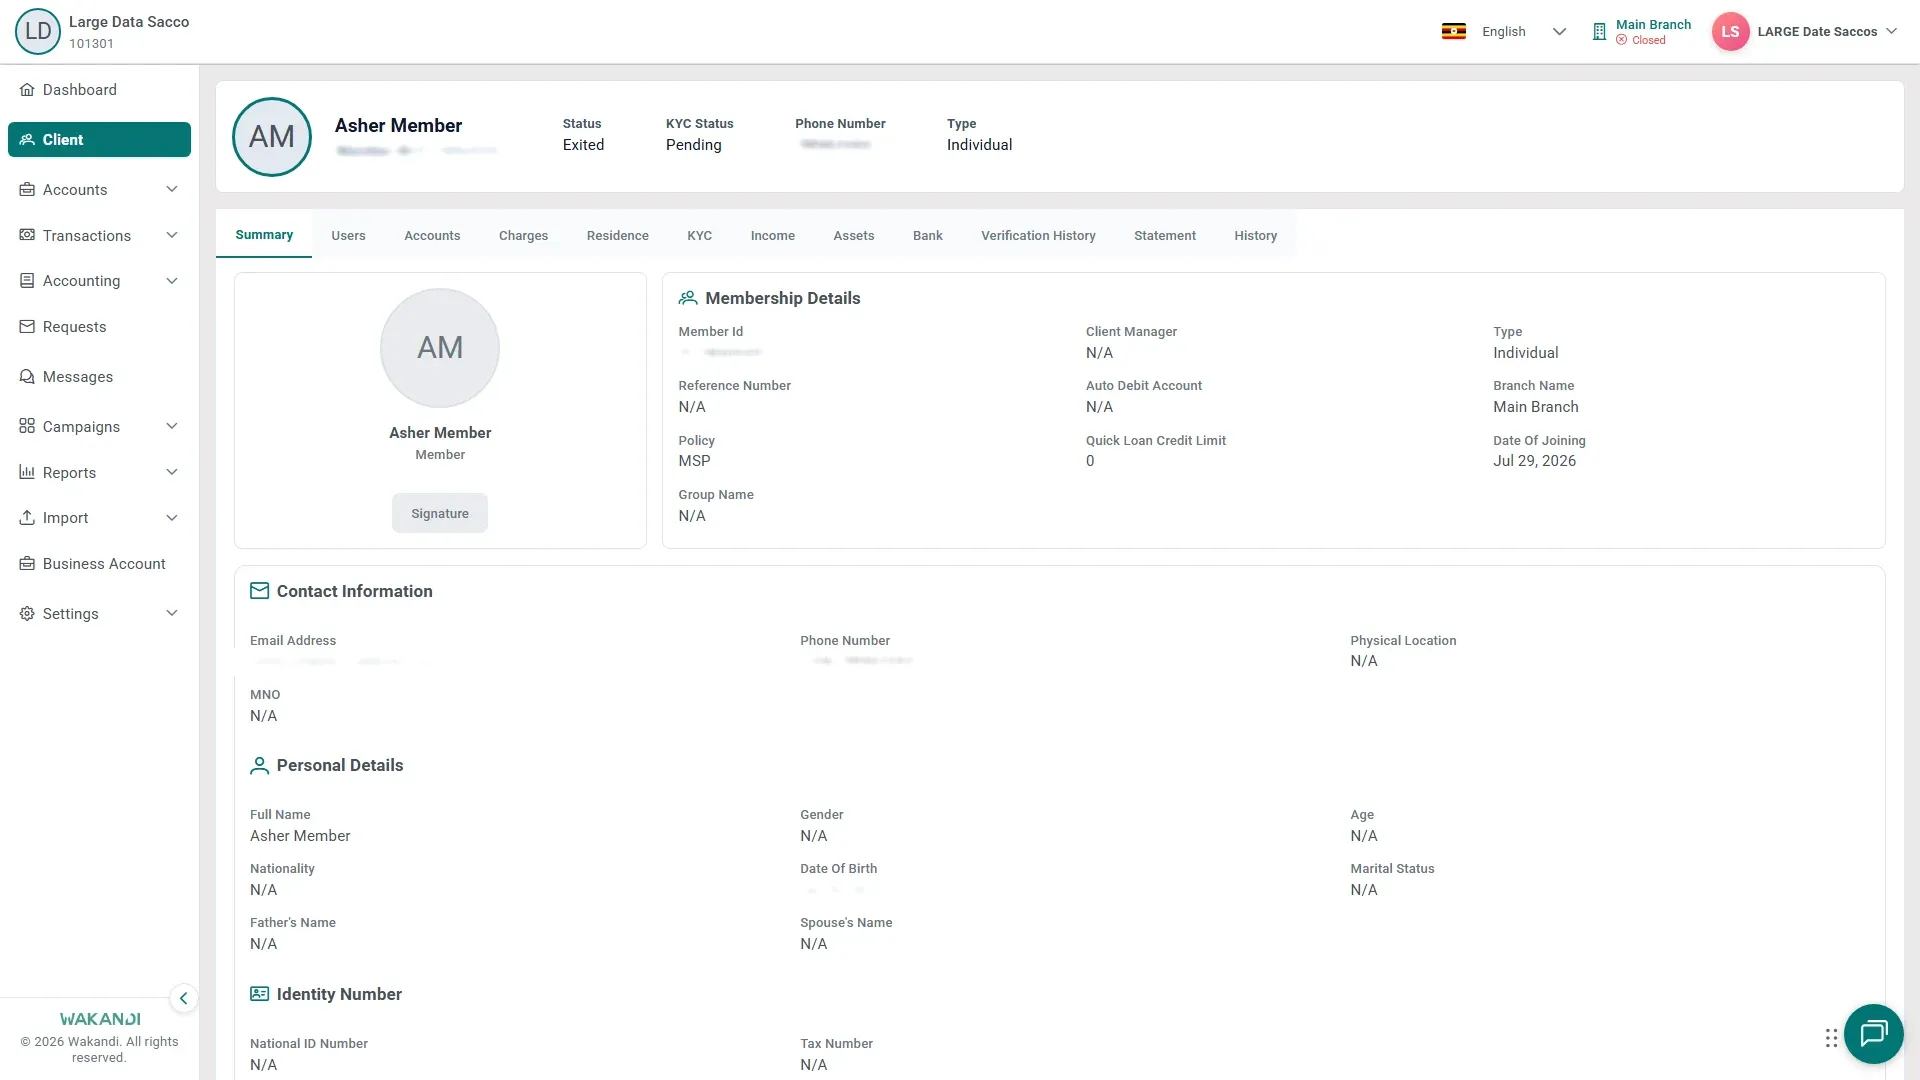This screenshot has height=1080, width=1920.
Task: Click the Client sidebar button
Action: [x=99, y=140]
